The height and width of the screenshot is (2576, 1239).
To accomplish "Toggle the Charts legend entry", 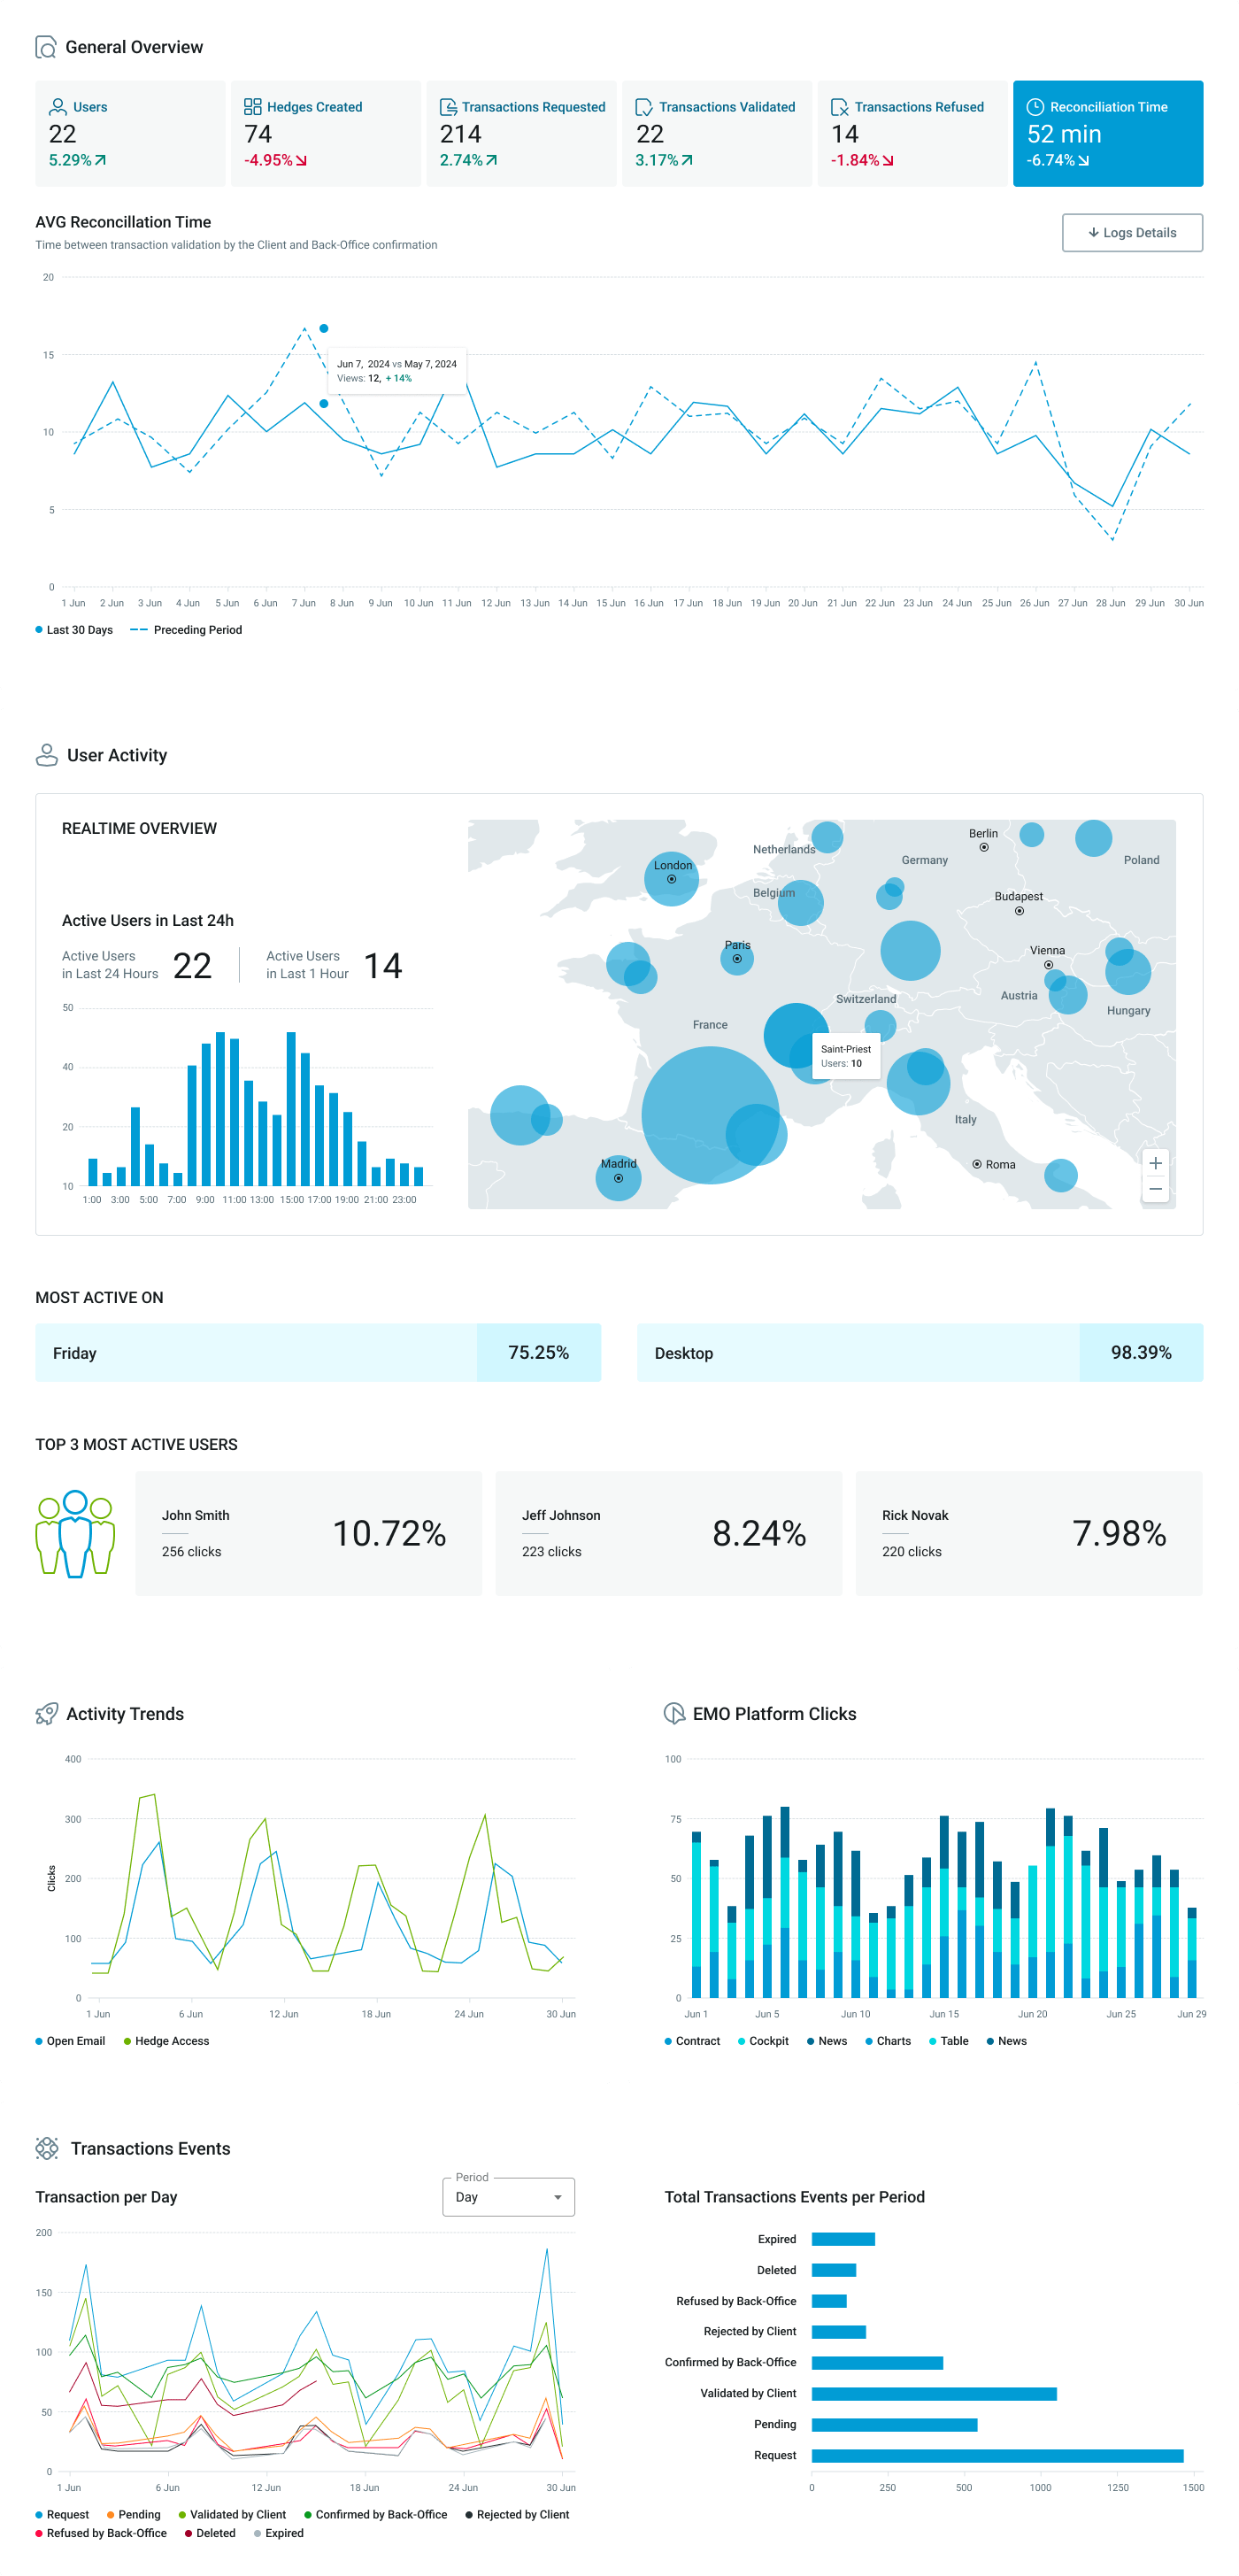I will (x=888, y=2041).
